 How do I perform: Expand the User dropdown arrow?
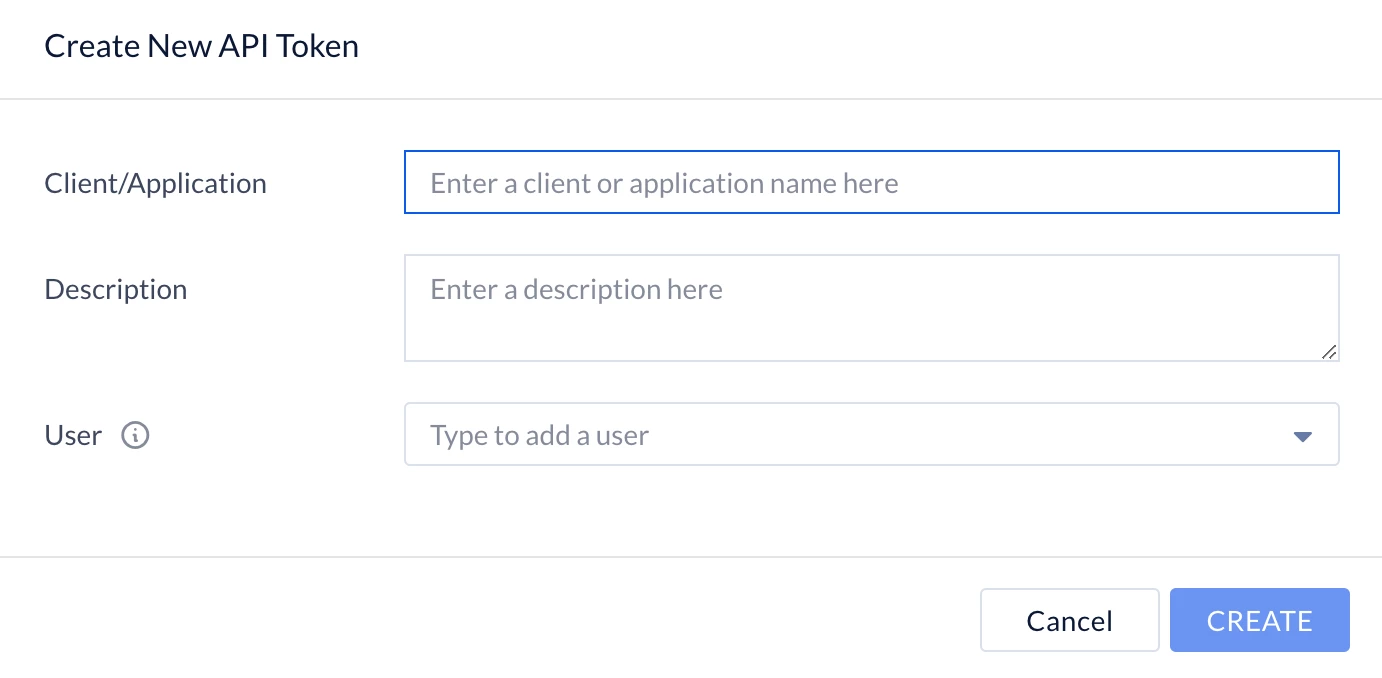click(1302, 436)
